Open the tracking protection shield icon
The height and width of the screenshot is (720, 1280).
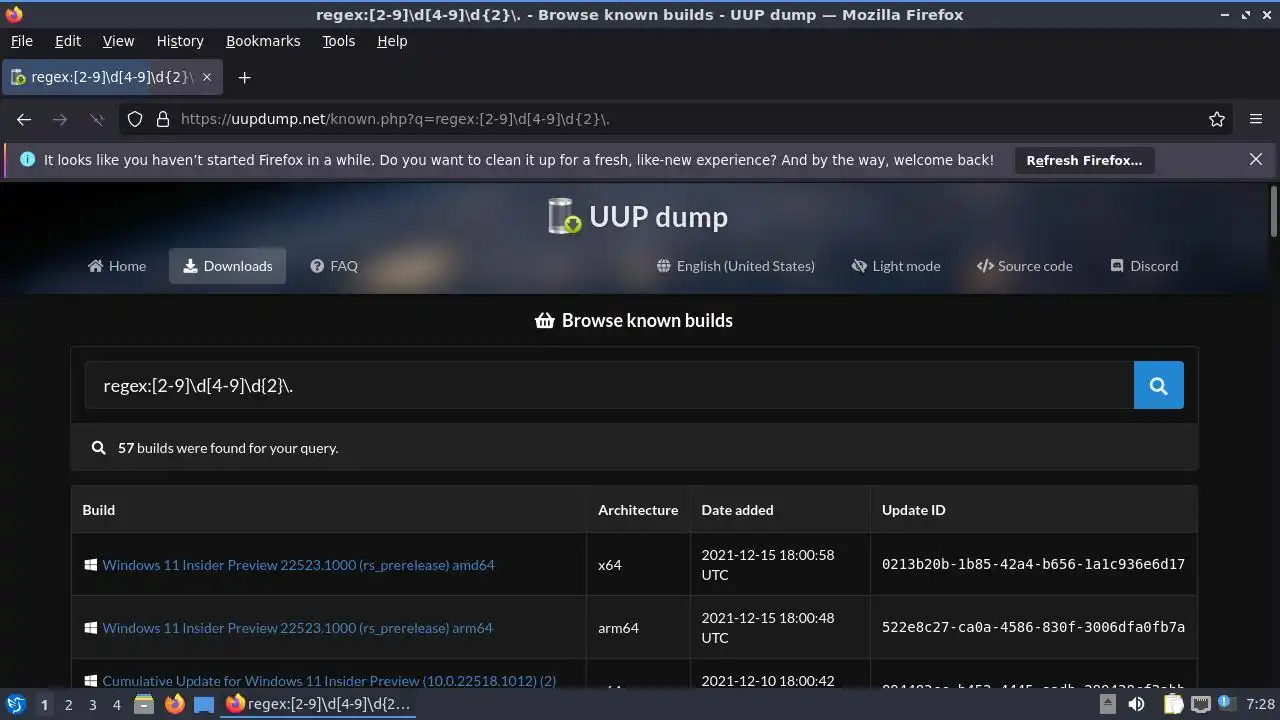pyautogui.click(x=135, y=119)
